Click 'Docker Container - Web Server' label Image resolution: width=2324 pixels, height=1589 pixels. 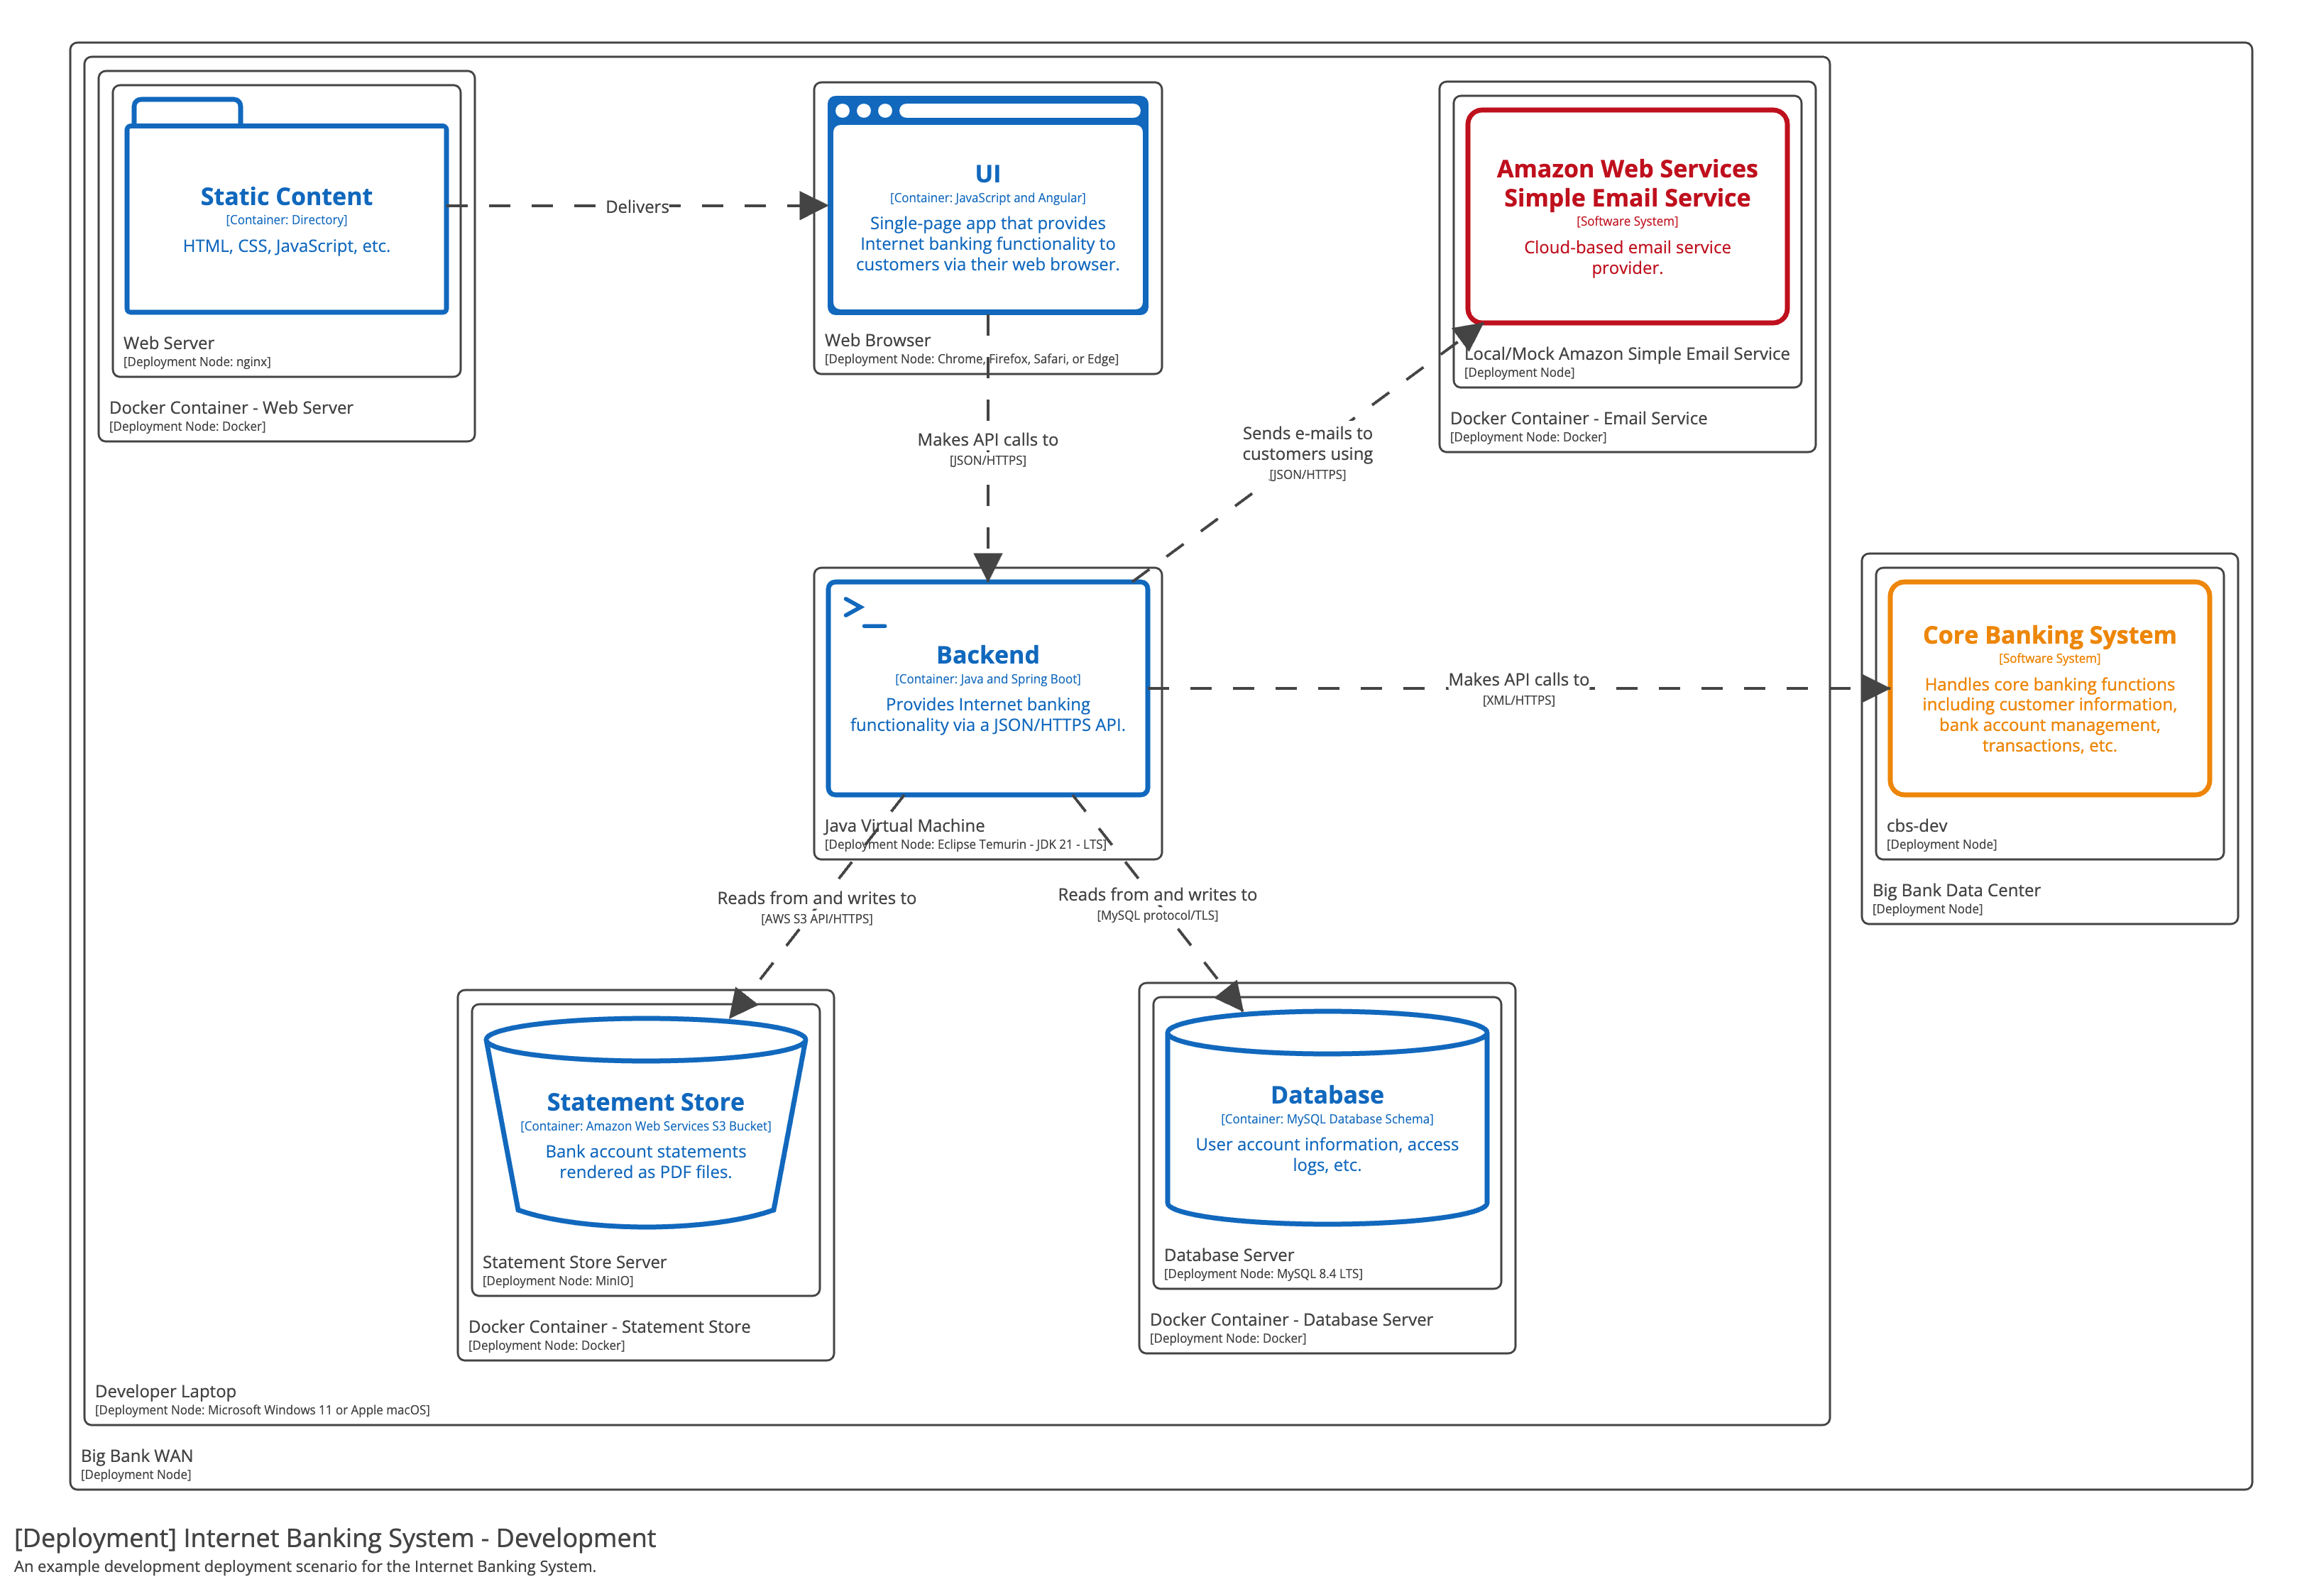231,408
